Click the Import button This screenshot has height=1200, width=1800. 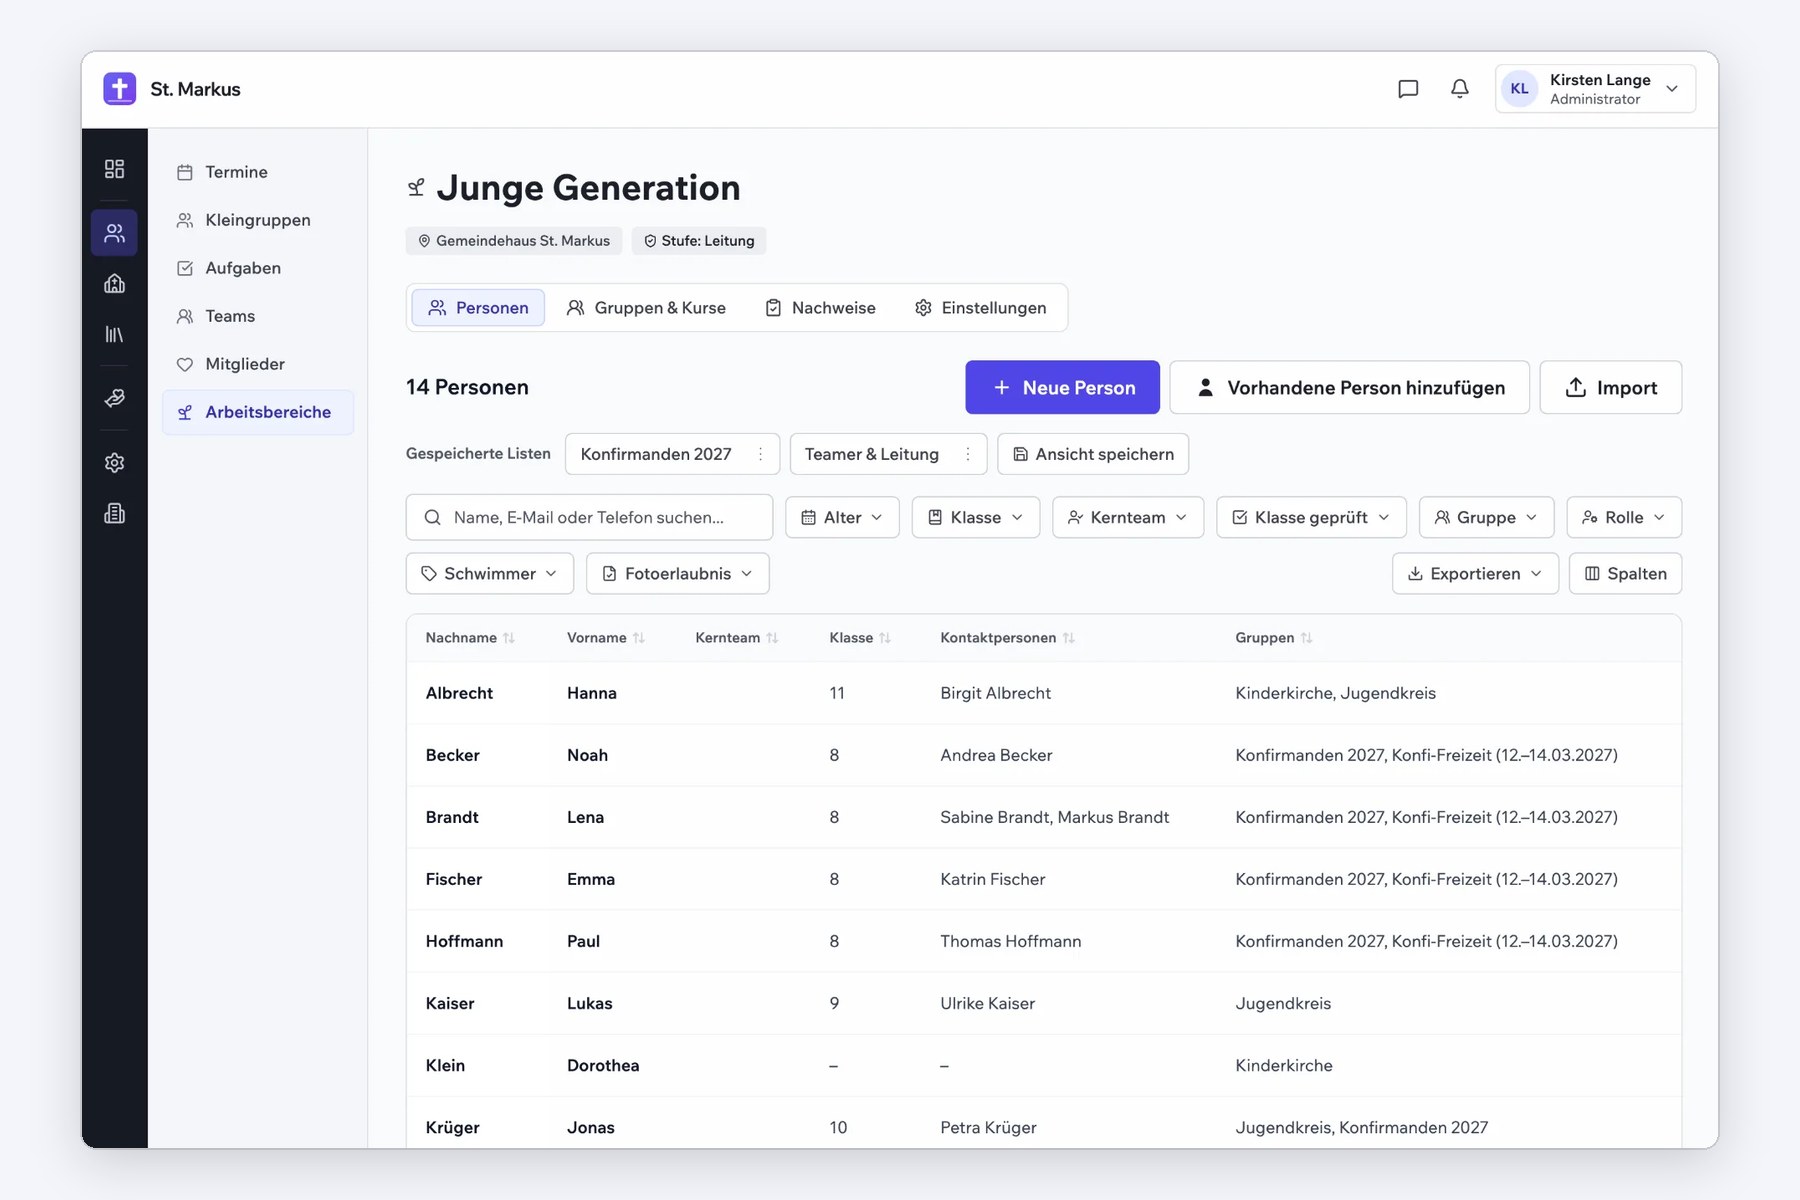tap(1611, 387)
